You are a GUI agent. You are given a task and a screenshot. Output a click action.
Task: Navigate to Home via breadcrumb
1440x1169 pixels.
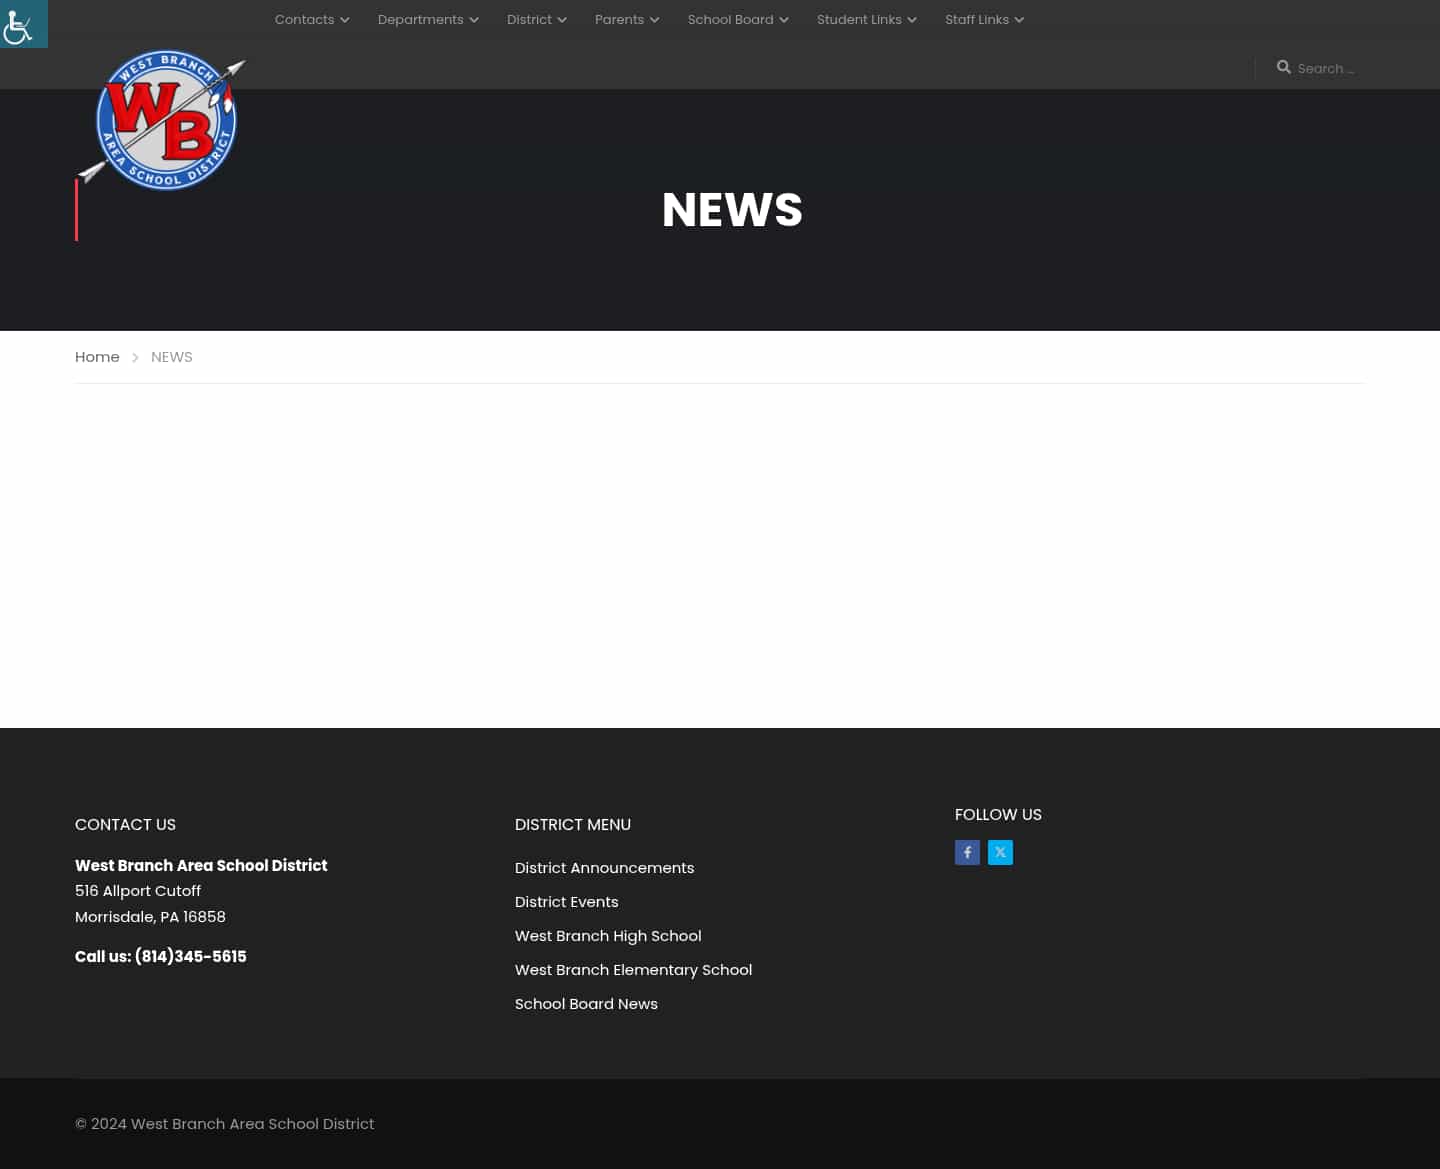[x=97, y=356]
